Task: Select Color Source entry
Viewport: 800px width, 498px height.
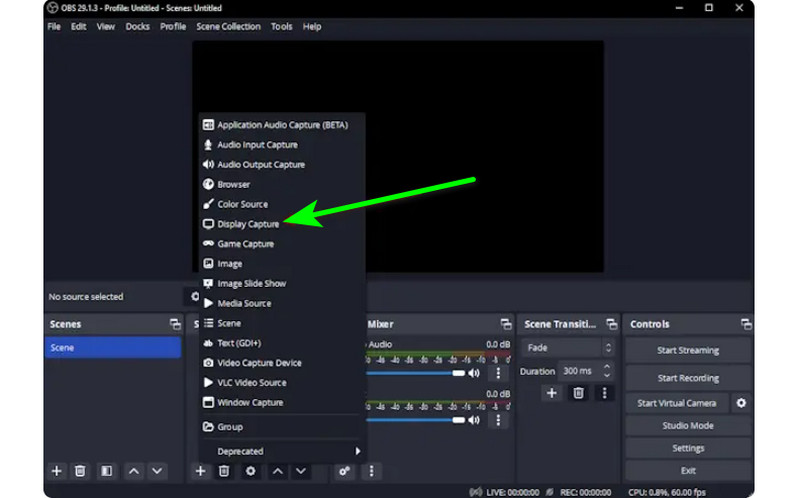Action: 282,204
